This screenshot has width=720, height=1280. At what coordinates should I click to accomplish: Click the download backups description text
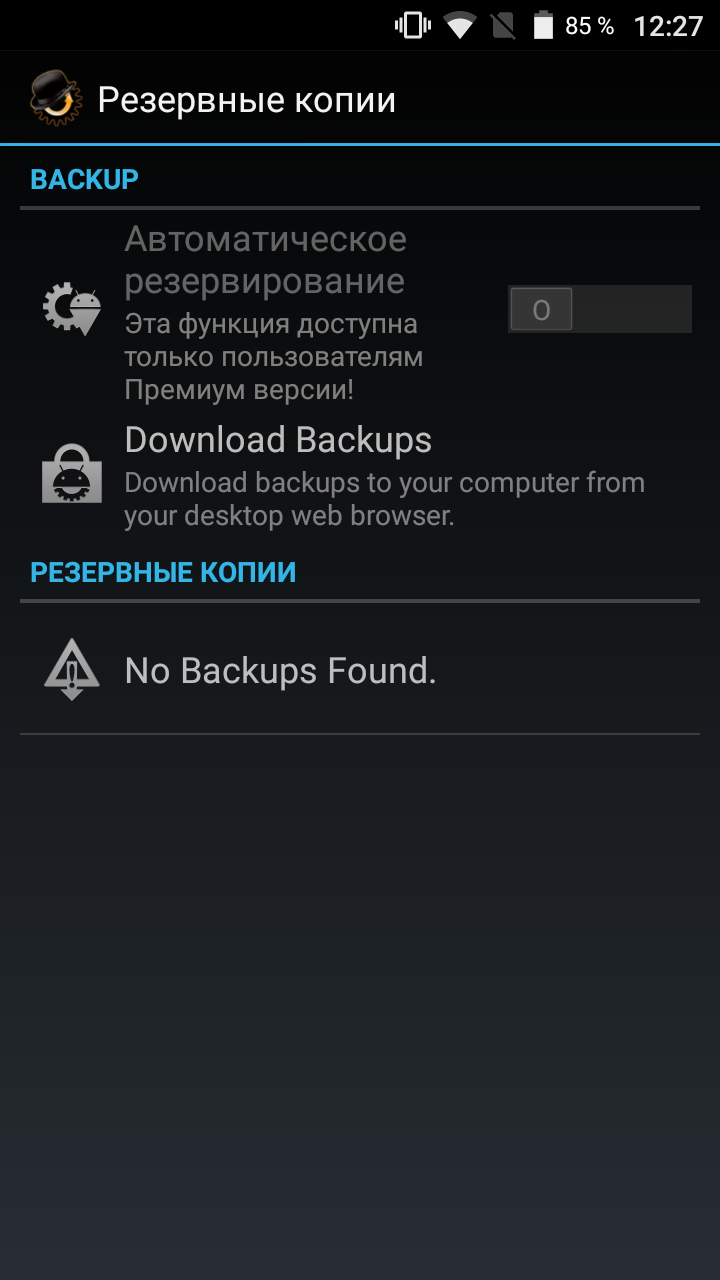click(x=384, y=499)
